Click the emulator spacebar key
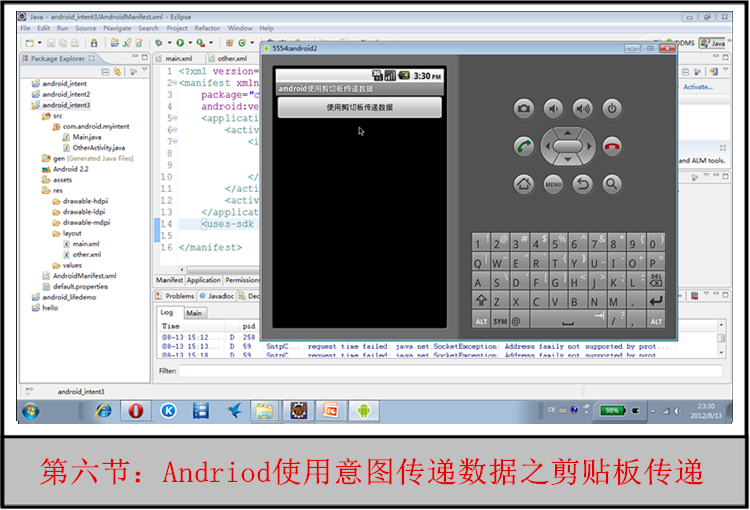Viewport: 750px width, 510px height. point(568,320)
